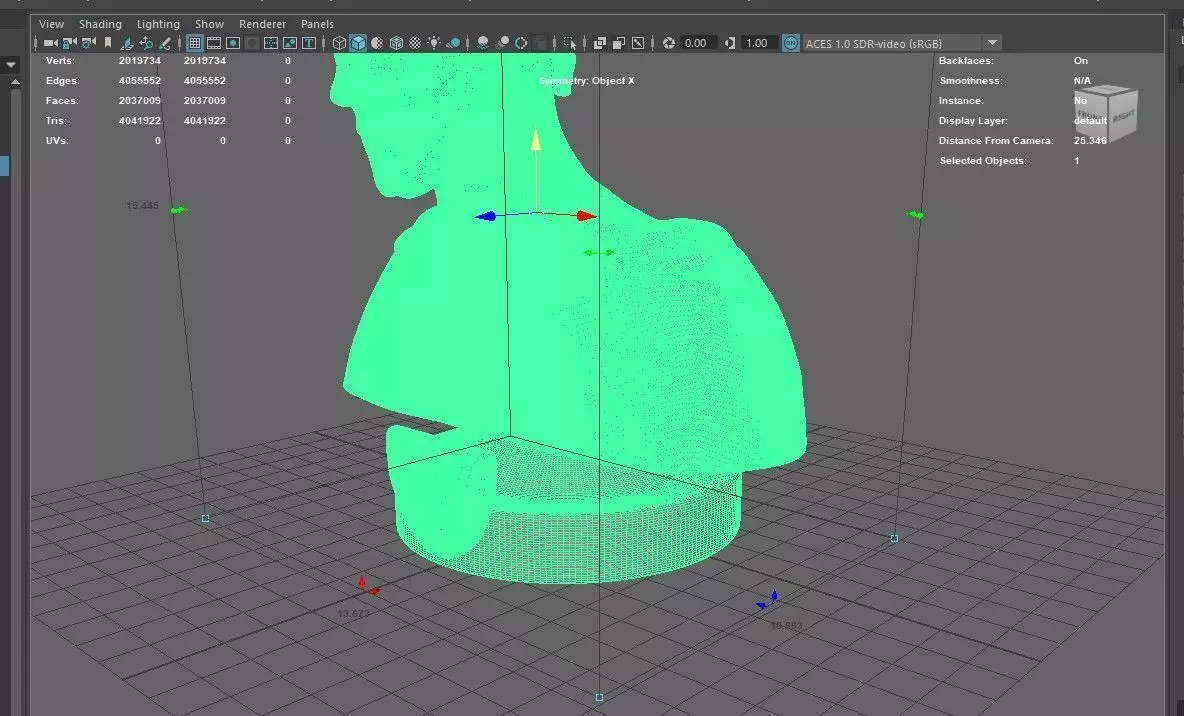Click the Use All Lights bulb icon
This screenshot has height=716, width=1184.
pyautogui.click(x=433, y=43)
